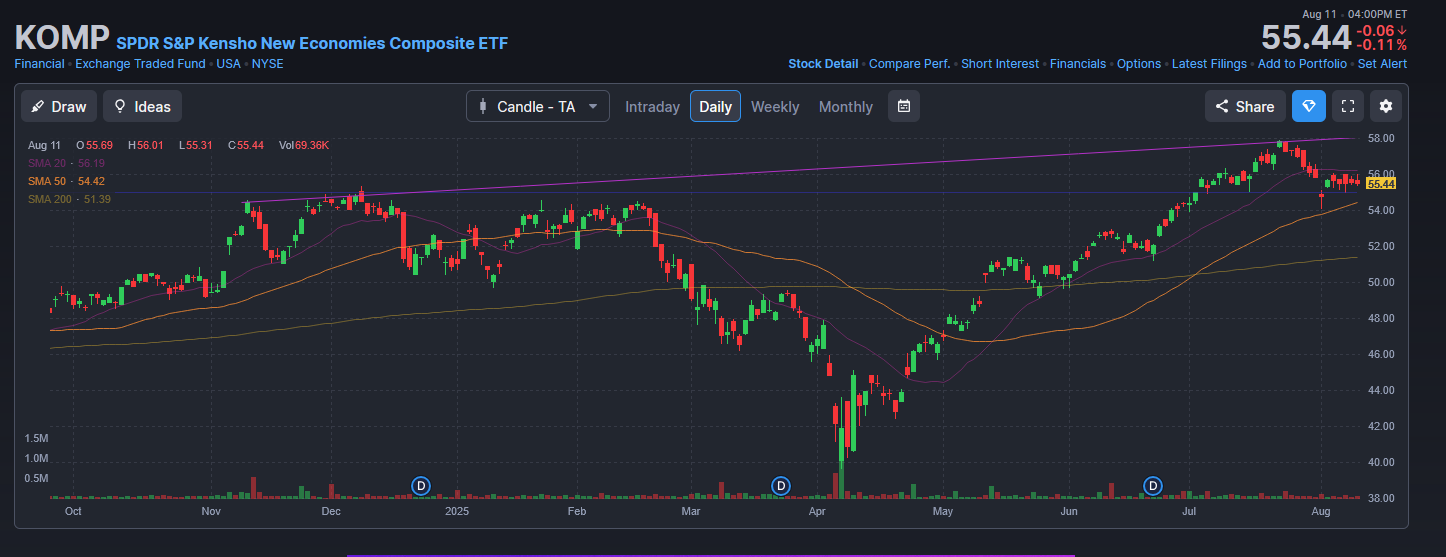The width and height of the screenshot is (1446, 557).
Task: Click the Ideas lightbulb button
Action: pos(142,106)
